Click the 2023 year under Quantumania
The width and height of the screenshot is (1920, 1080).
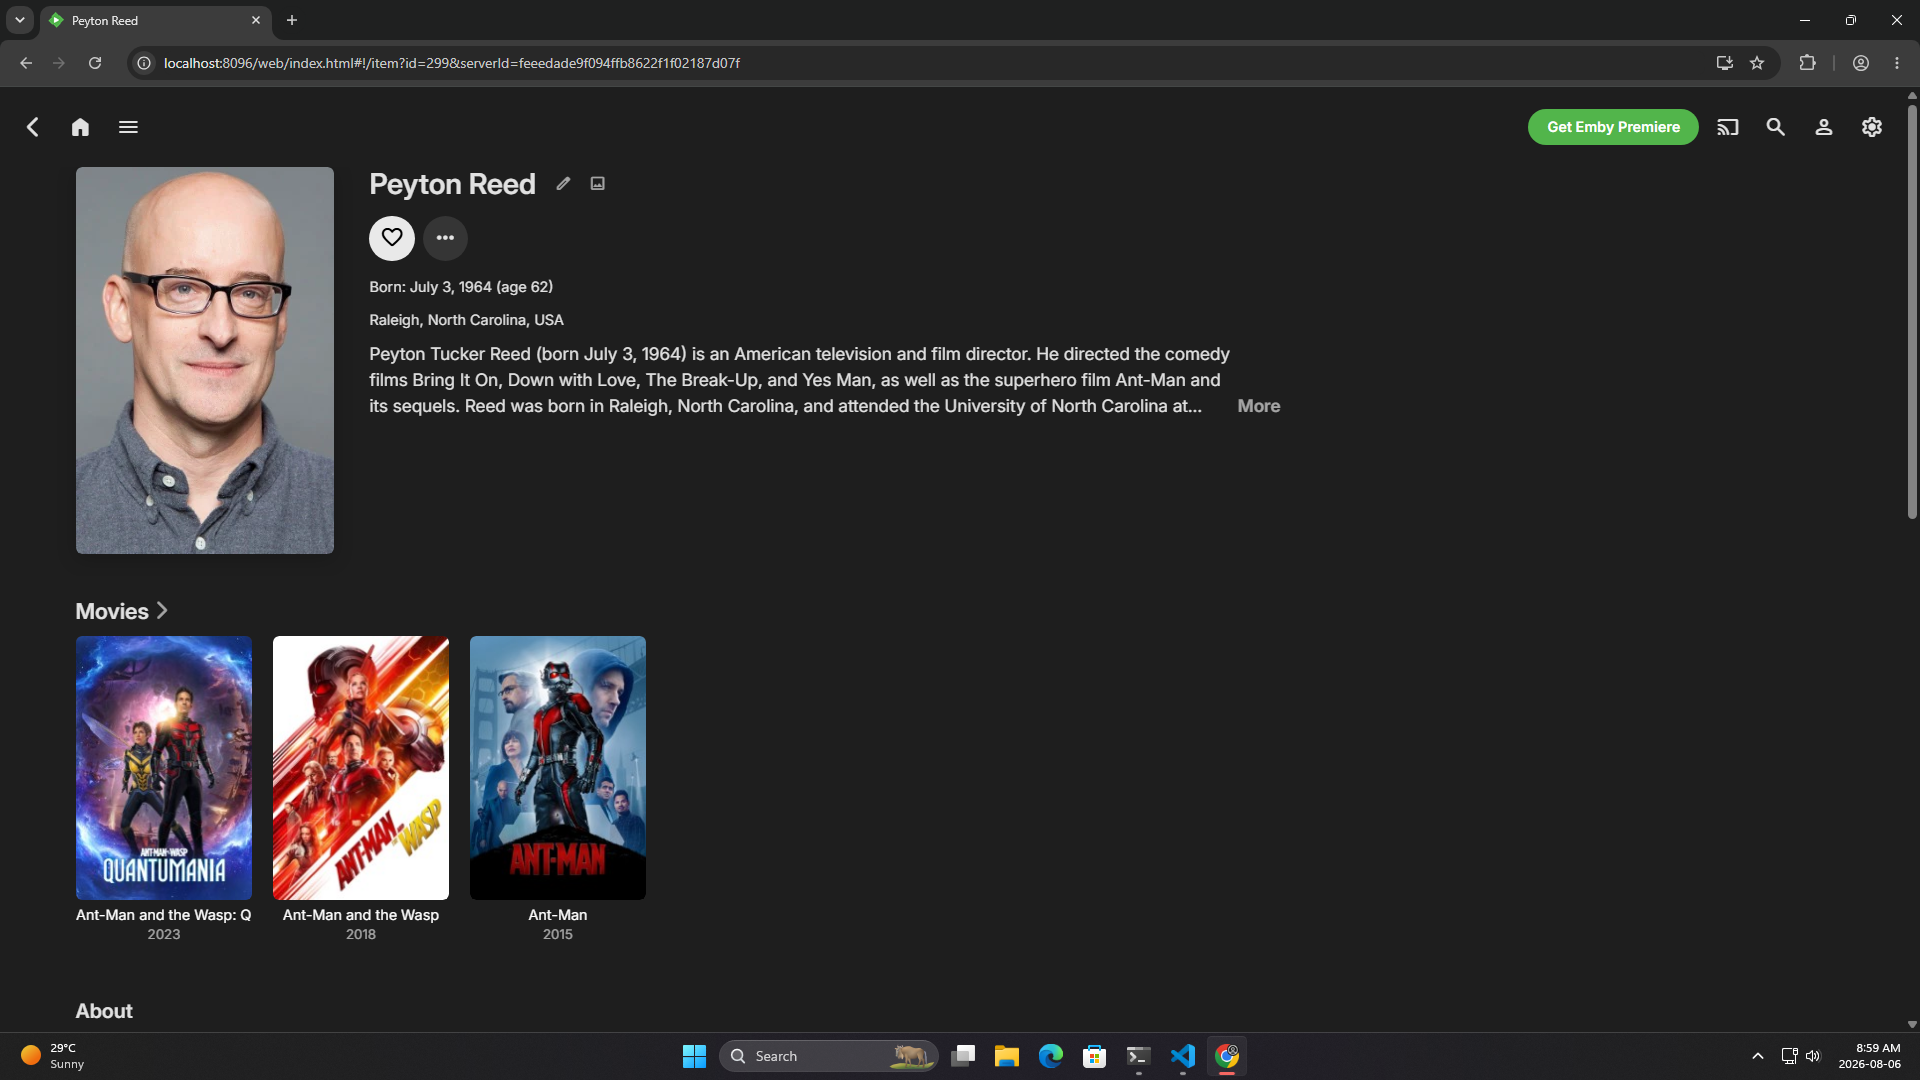(164, 934)
